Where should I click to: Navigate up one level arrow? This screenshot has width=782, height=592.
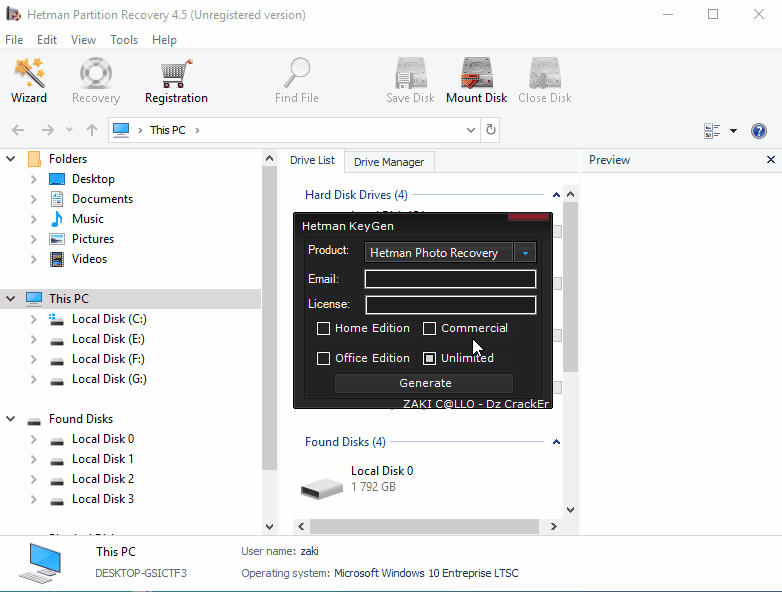(x=92, y=130)
